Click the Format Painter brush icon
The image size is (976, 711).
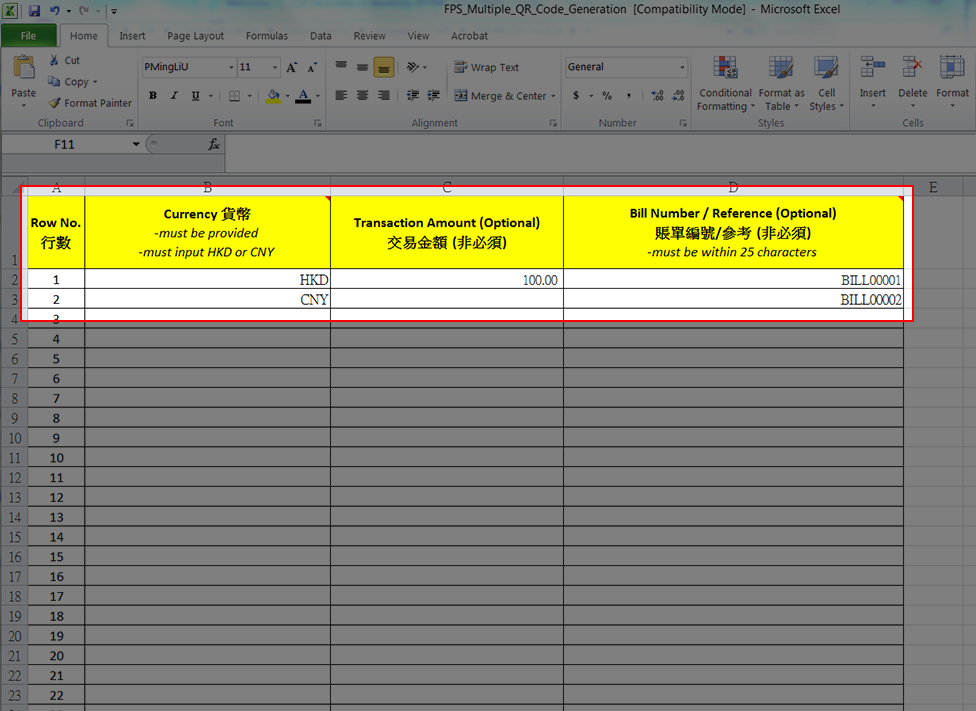click(54, 103)
